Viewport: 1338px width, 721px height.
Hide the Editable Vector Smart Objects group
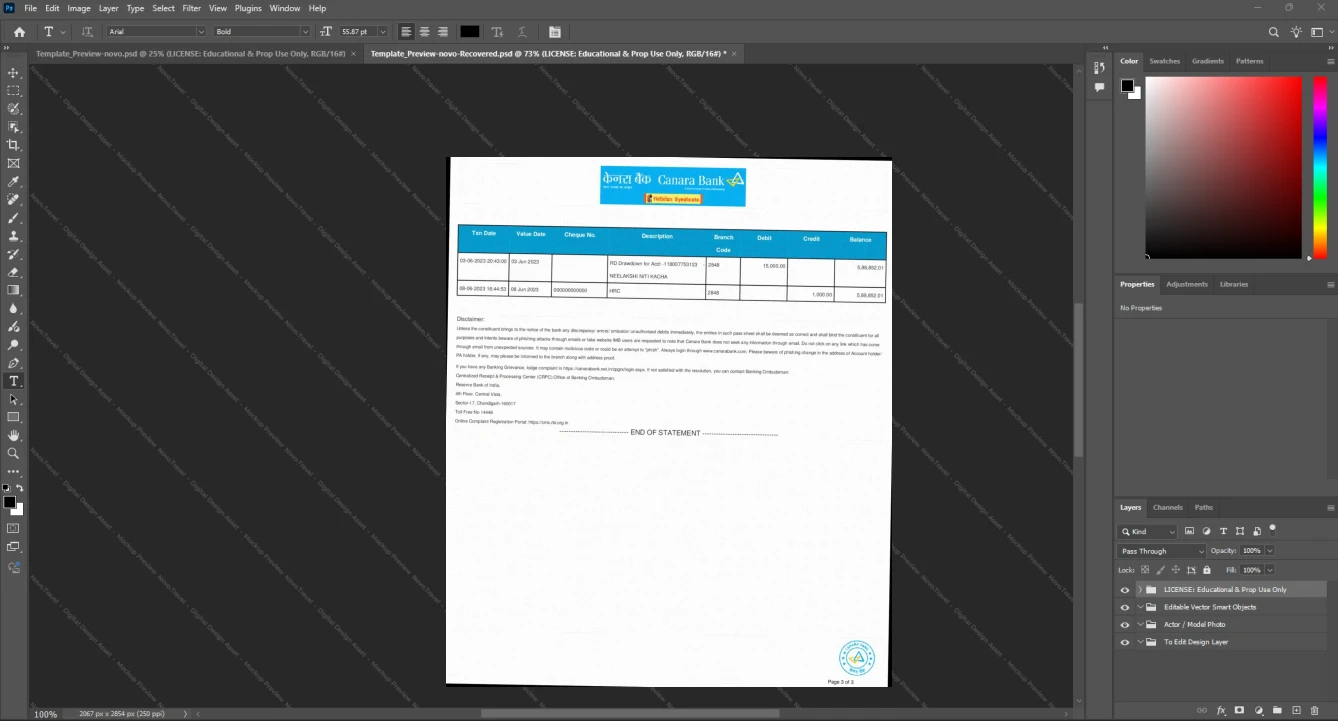tap(1125, 607)
